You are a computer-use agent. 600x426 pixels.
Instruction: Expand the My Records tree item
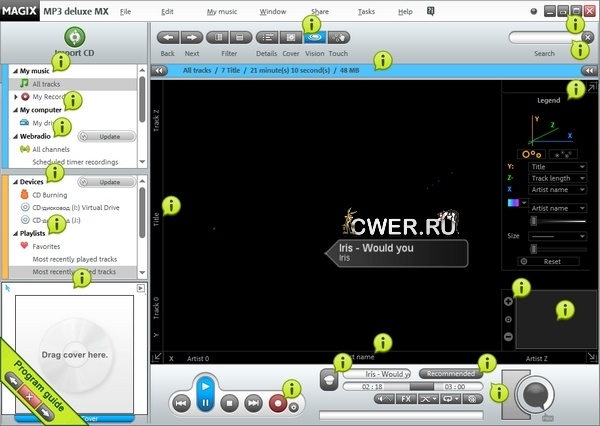click(x=15, y=97)
